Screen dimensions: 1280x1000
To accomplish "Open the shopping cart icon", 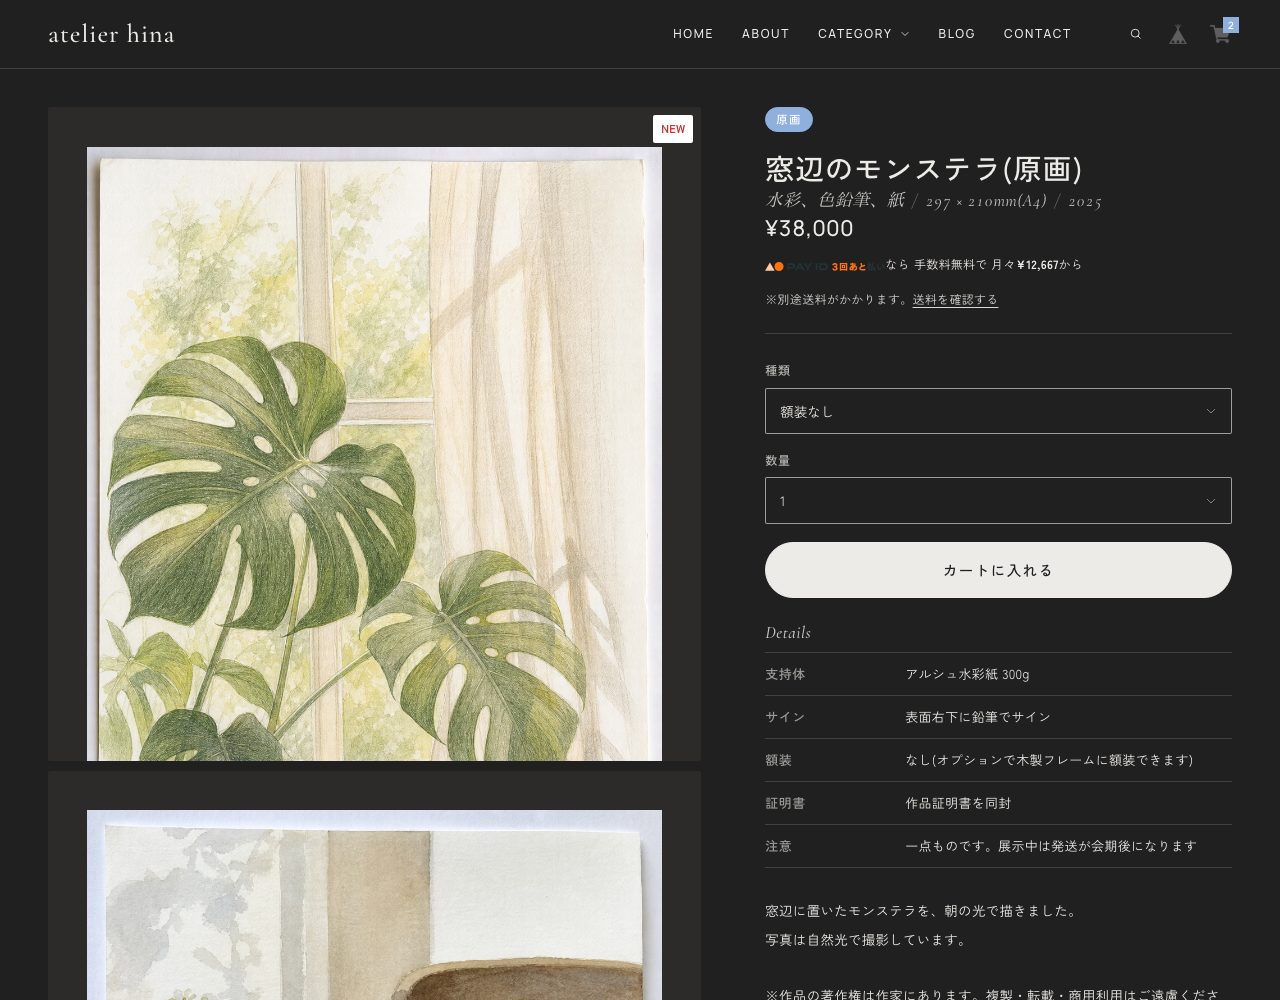I will 1220,35.
